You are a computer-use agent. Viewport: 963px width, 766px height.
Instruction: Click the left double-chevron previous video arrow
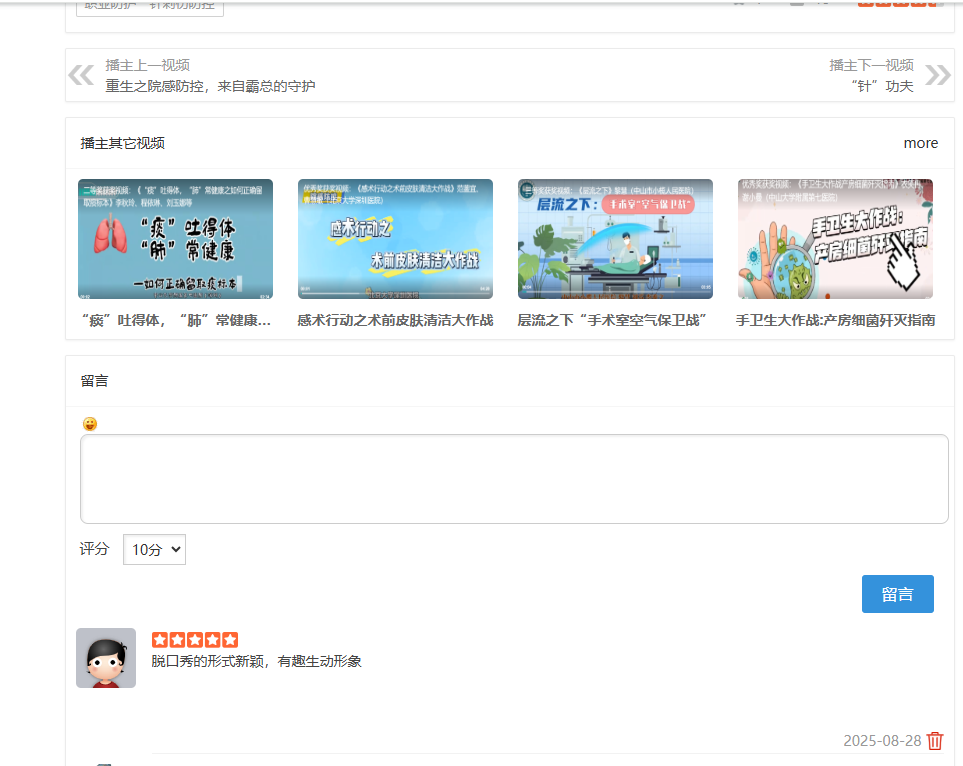pos(81,75)
